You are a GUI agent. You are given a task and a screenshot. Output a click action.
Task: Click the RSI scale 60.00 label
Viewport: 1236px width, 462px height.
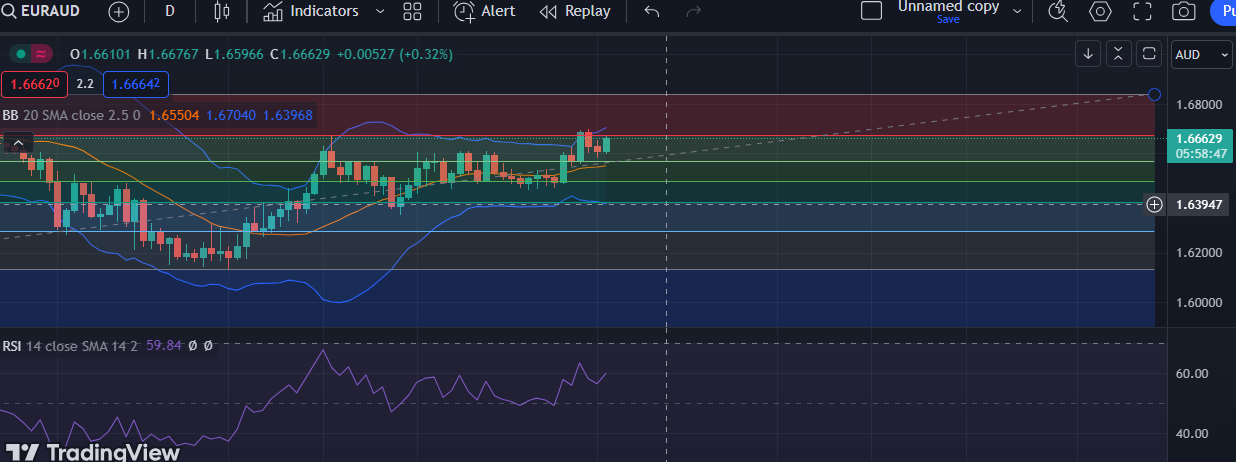[1192, 373]
